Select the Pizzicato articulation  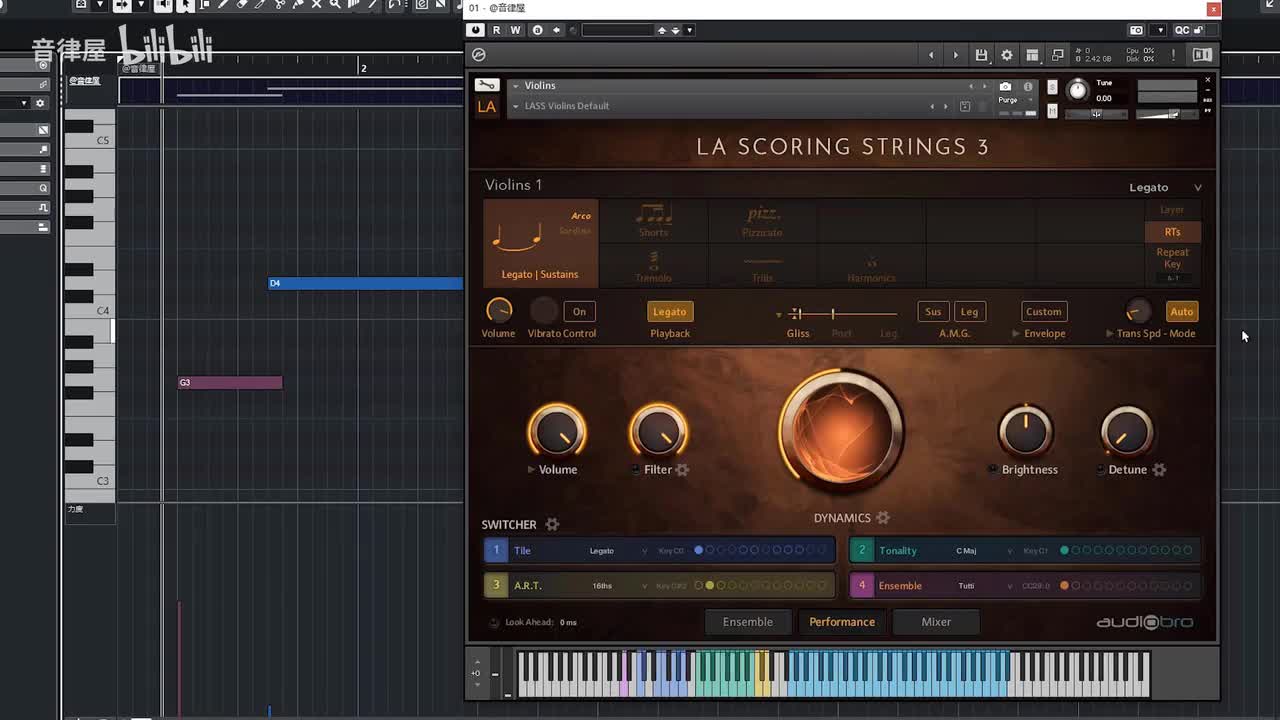pyautogui.click(x=762, y=221)
